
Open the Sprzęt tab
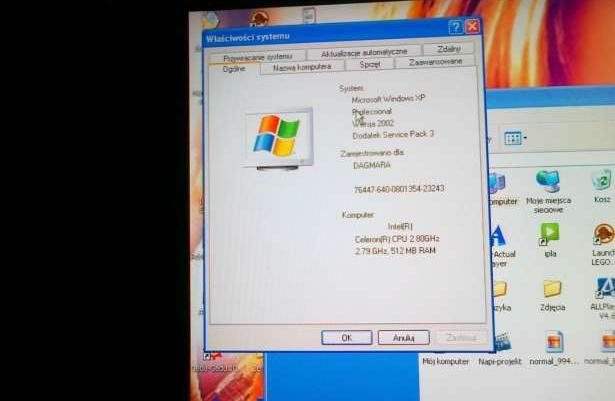[x=370, y=64]
